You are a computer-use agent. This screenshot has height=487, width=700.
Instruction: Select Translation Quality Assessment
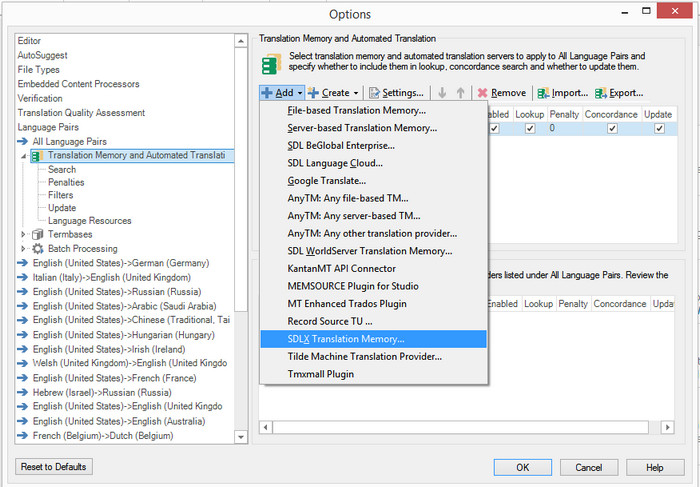[x=81, y=112]
